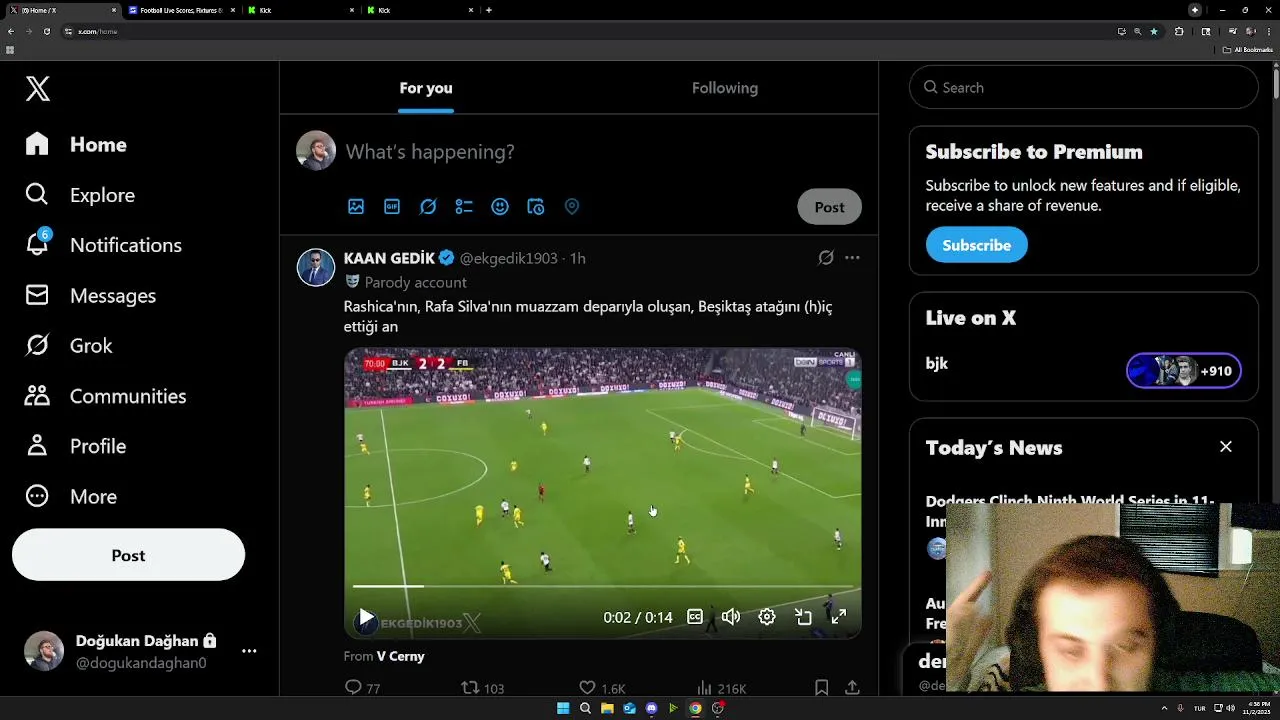Tag a location in the post

tap(572, 206)
